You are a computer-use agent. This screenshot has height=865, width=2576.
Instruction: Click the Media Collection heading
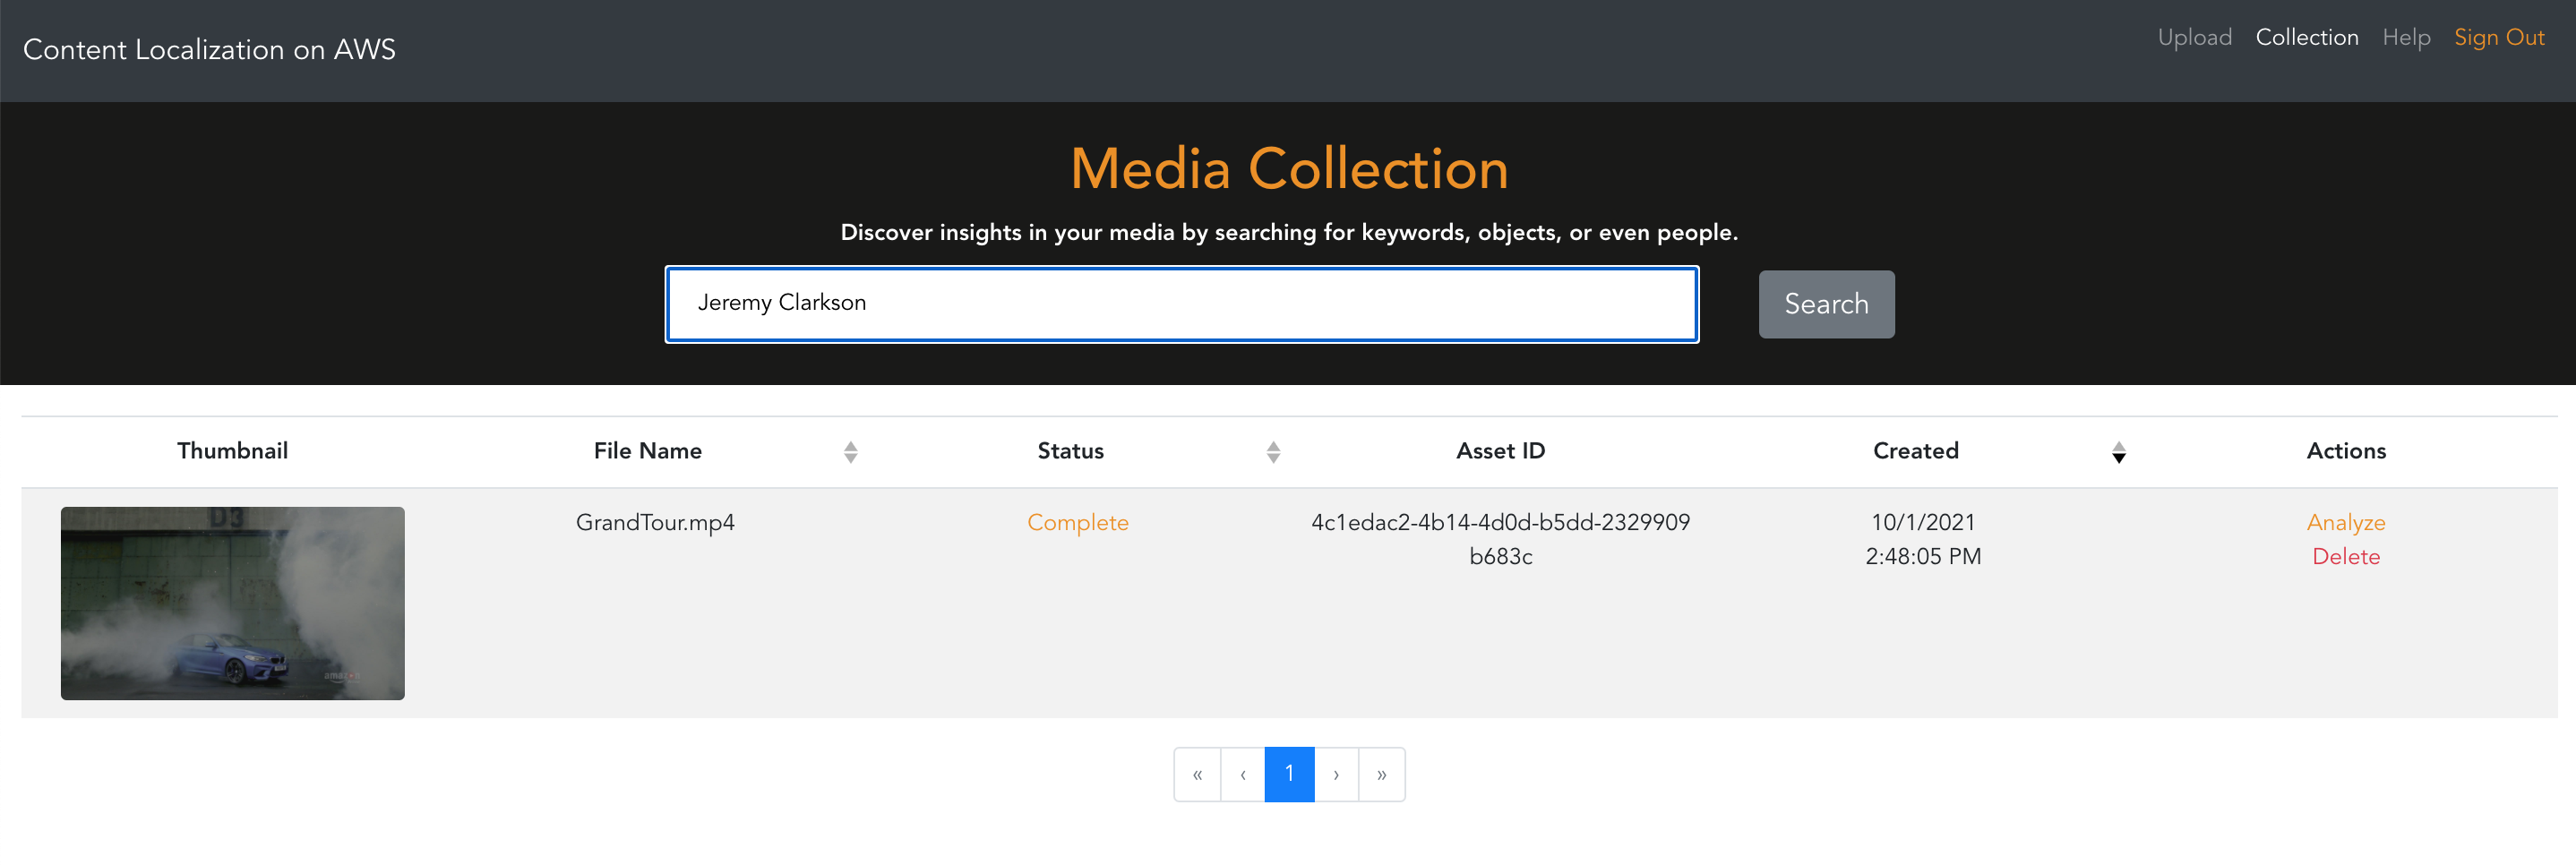point(1289,168)
